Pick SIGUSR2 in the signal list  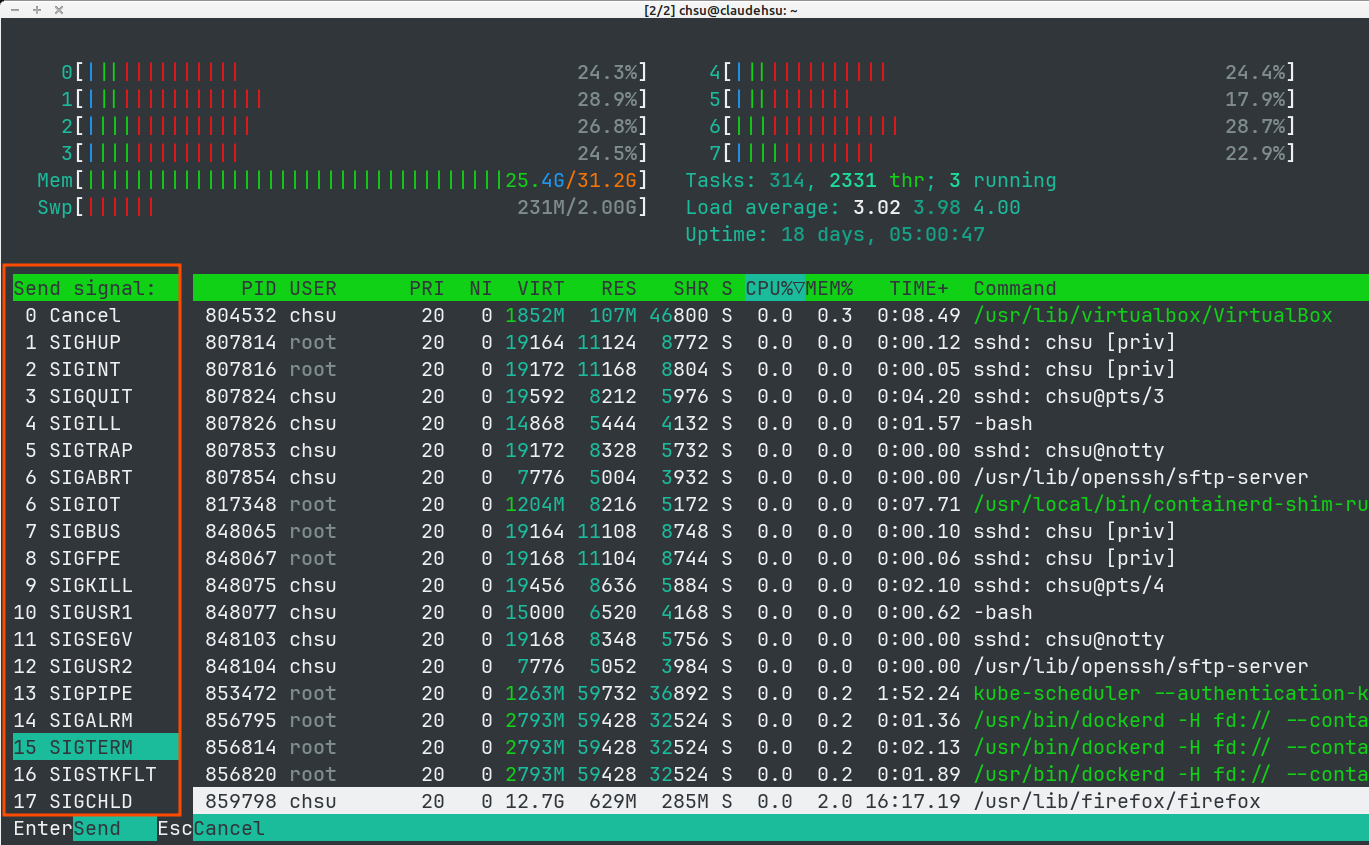coord(95,666)
